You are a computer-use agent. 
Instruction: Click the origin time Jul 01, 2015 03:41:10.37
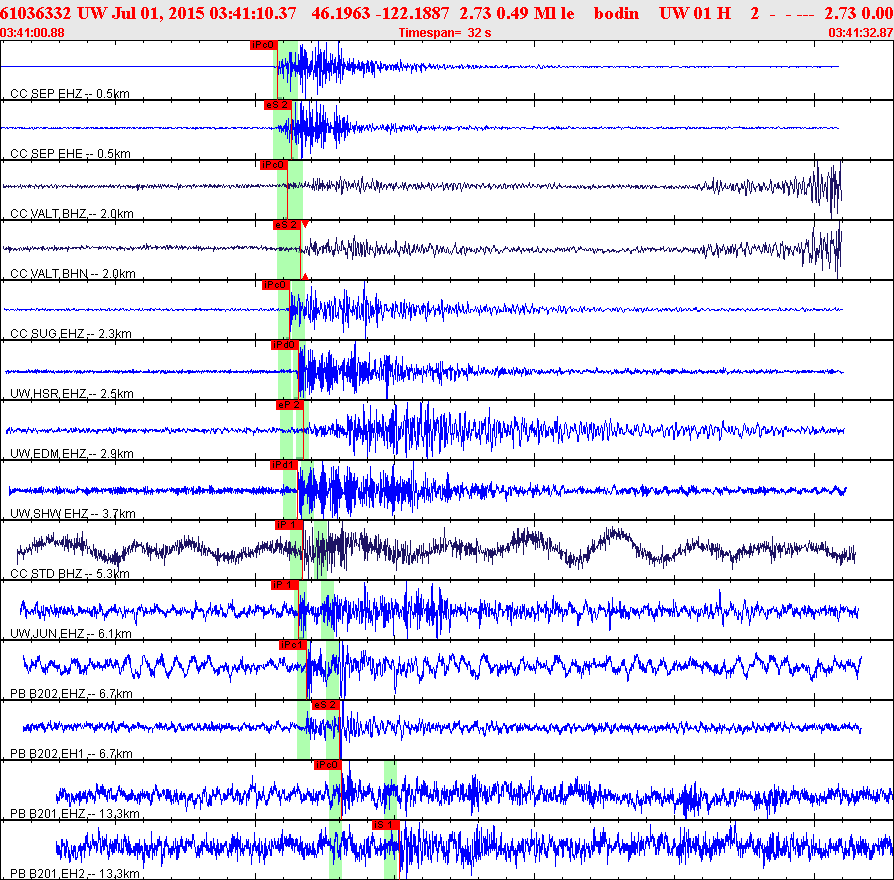[204, 13]
